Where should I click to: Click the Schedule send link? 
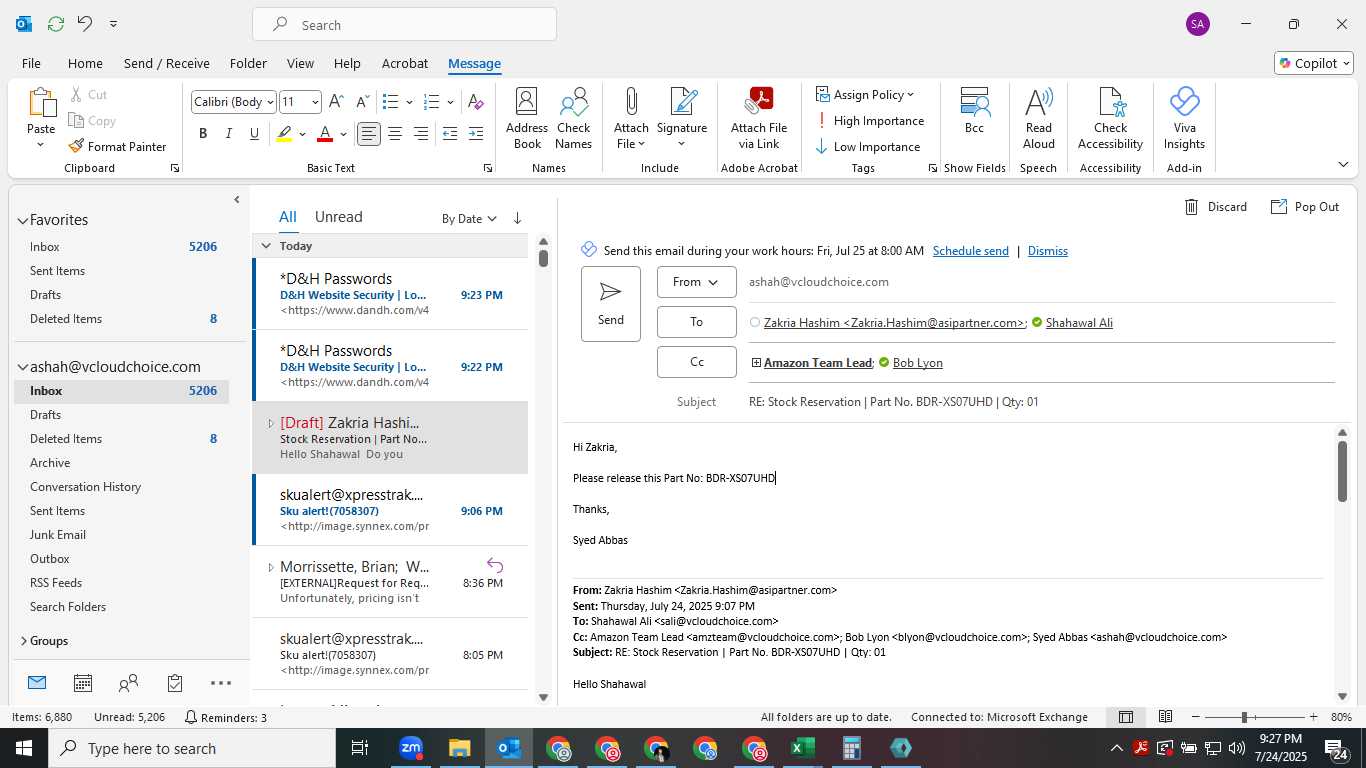970,251
